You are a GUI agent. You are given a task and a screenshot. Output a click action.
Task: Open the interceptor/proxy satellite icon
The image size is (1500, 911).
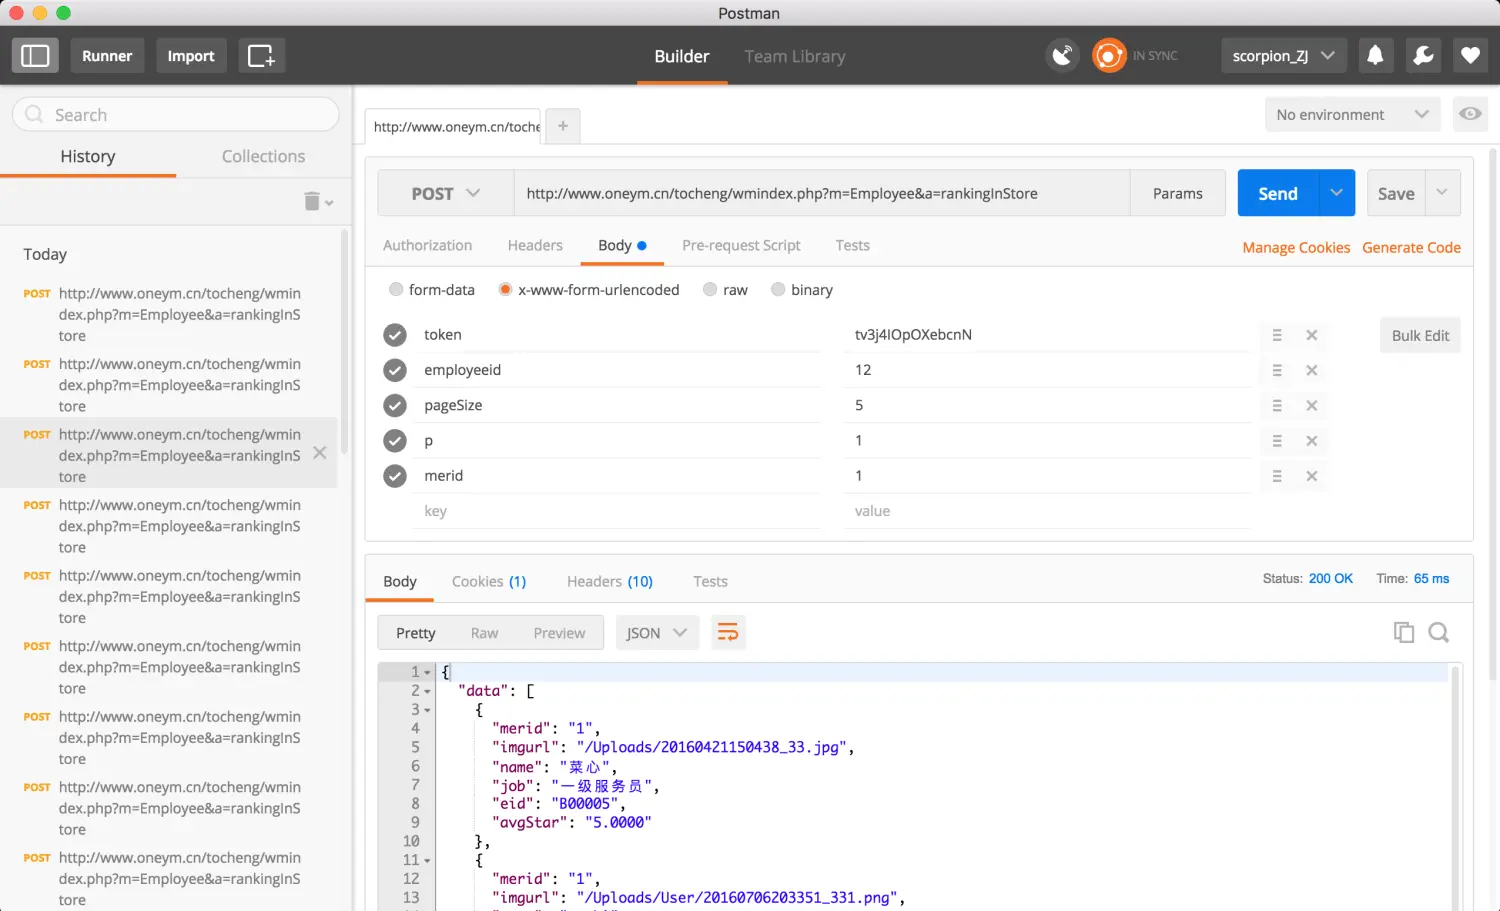(x=1063, y=56)
